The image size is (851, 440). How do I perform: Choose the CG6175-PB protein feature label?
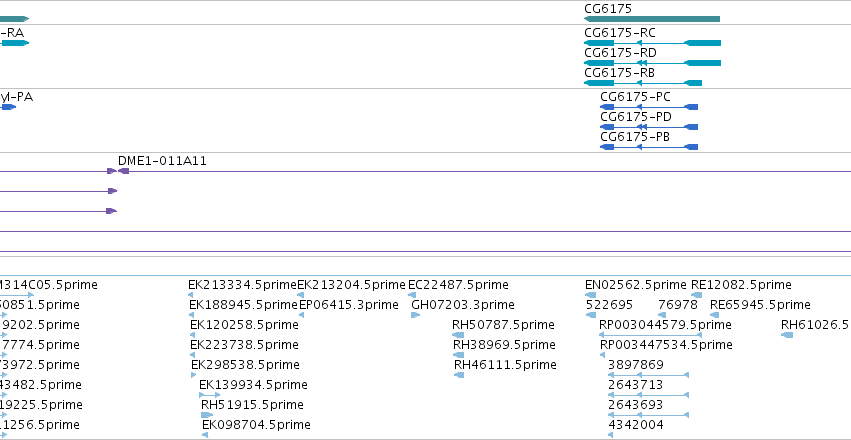click(x=635, y=137)
